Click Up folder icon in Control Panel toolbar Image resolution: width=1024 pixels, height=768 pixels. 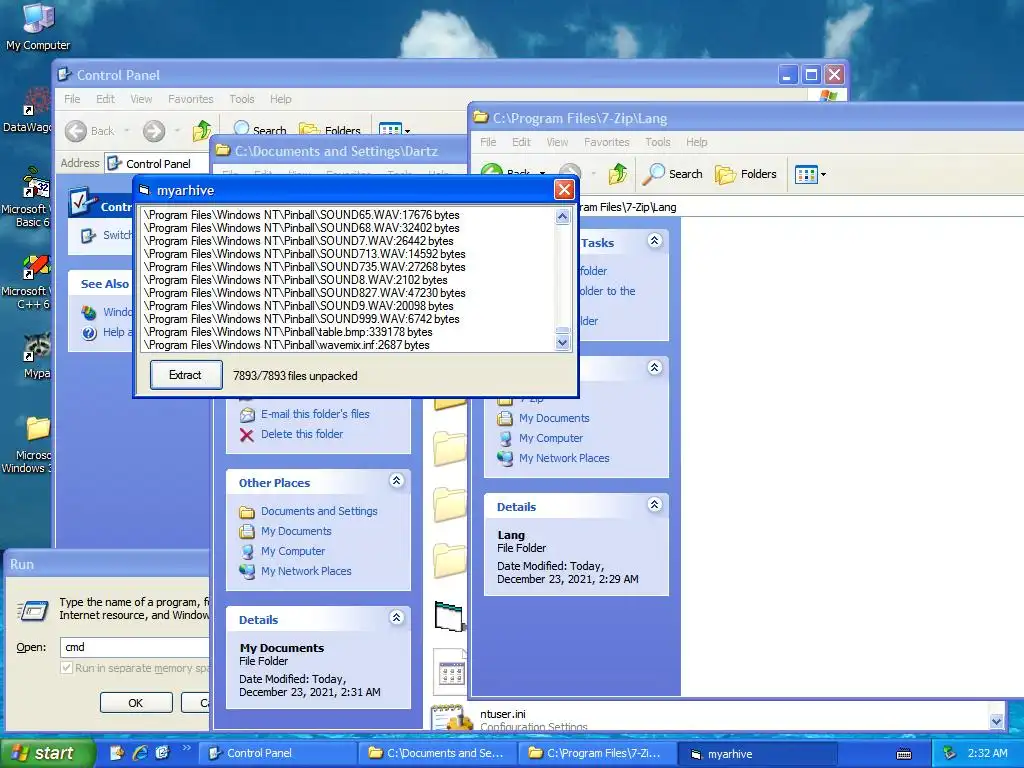(x=202, y=131)
